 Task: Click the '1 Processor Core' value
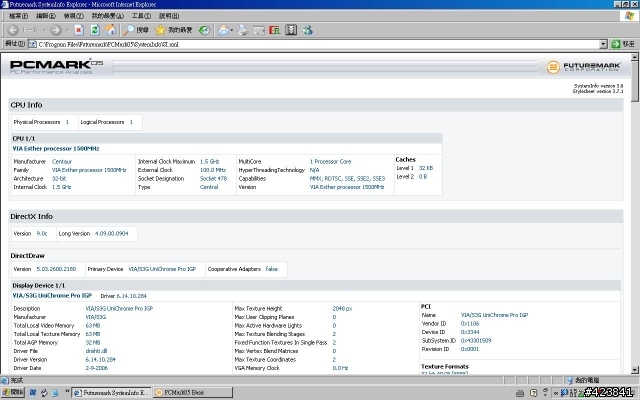click(x=330, y=162)
